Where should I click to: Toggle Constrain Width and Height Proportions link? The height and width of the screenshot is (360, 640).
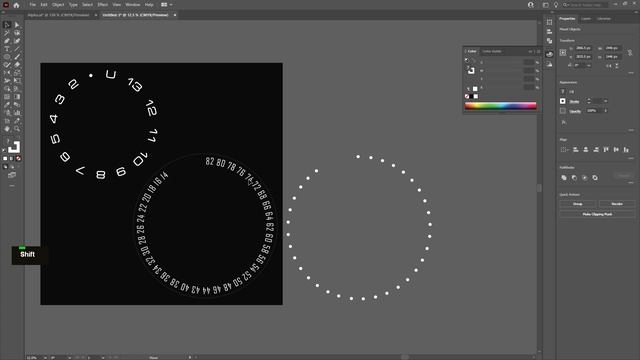[630, 53]
